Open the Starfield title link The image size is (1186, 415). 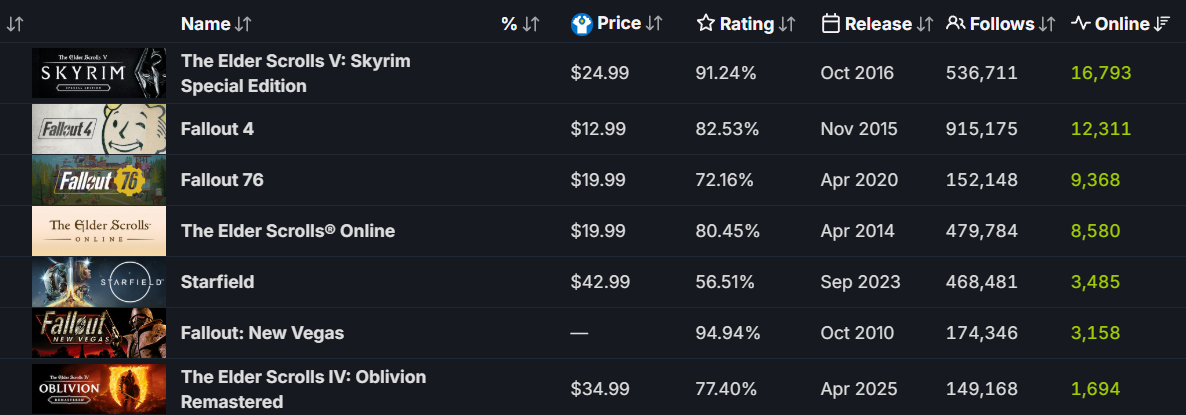(218, 282)
